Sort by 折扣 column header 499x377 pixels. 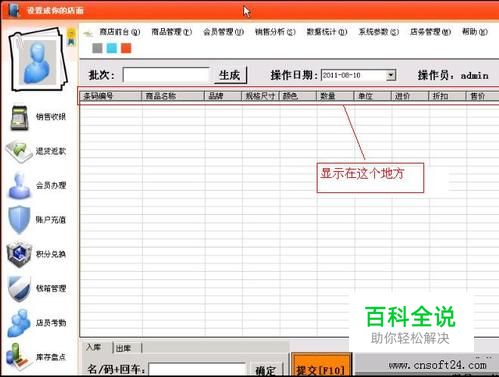coord(447,96)
